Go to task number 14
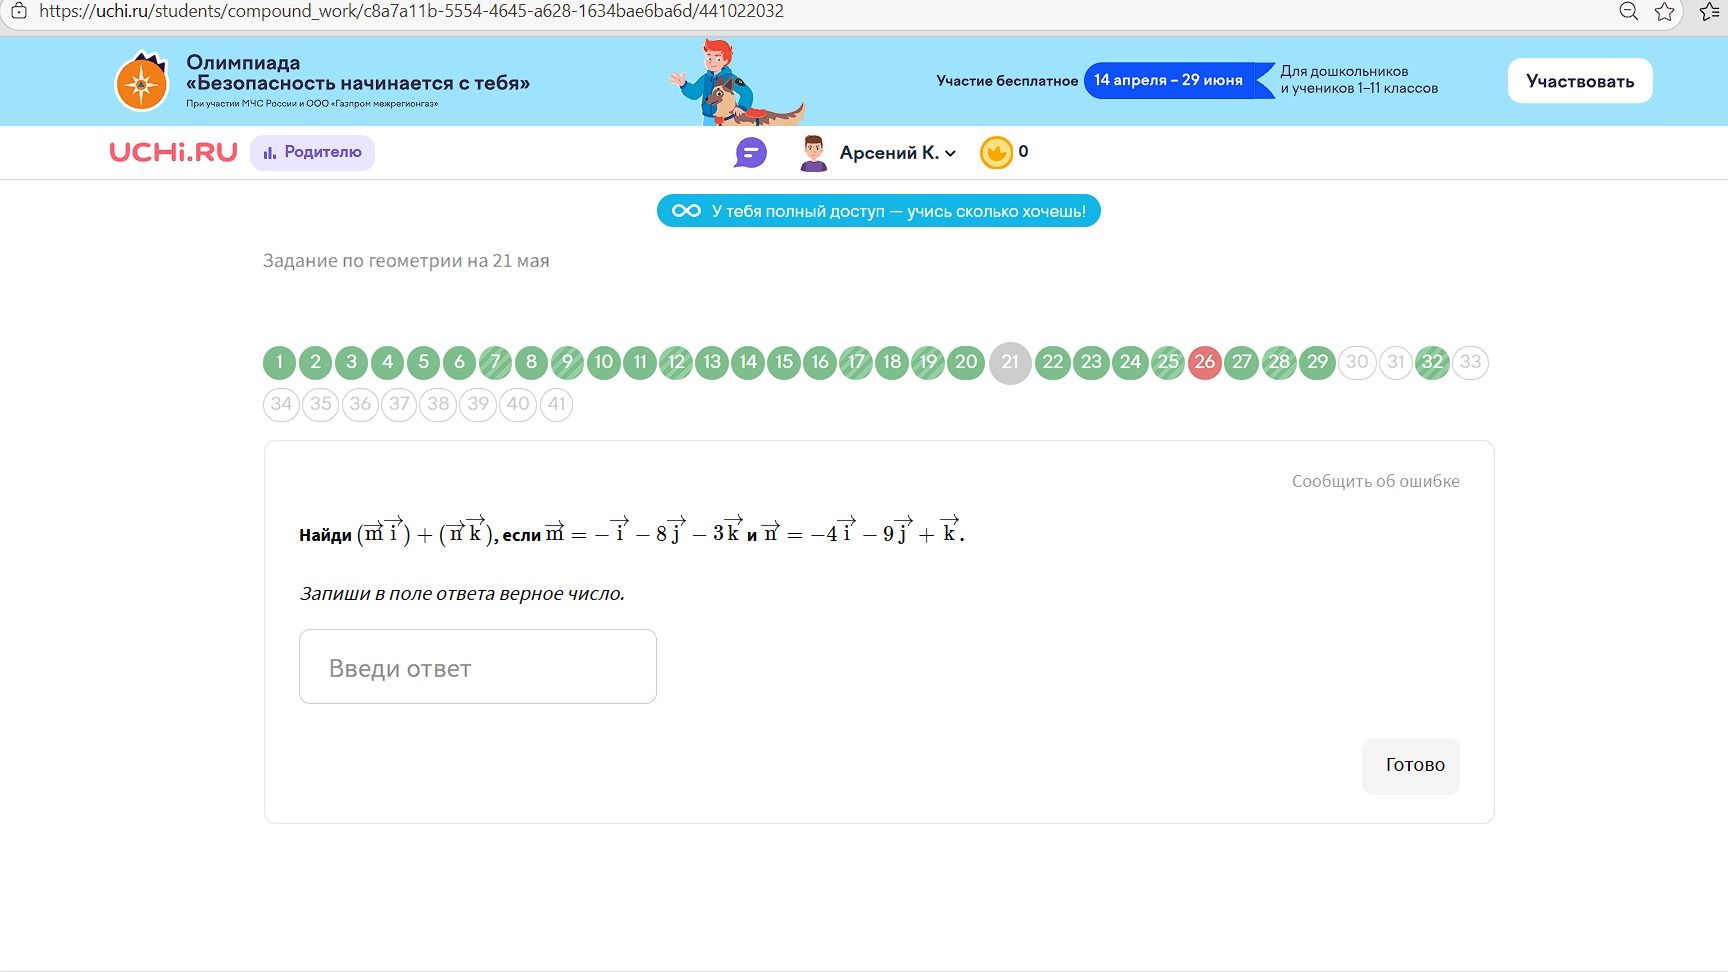Viewport: 1728px width, 972px height. click(748, 362)
